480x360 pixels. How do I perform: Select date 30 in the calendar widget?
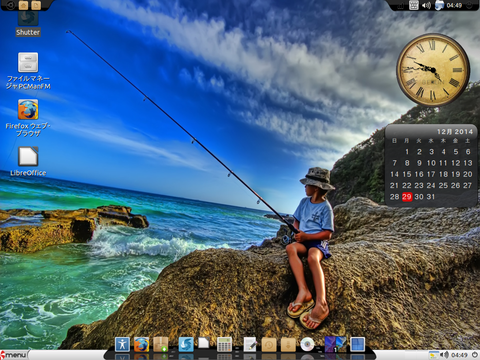(x=419, y=197)
